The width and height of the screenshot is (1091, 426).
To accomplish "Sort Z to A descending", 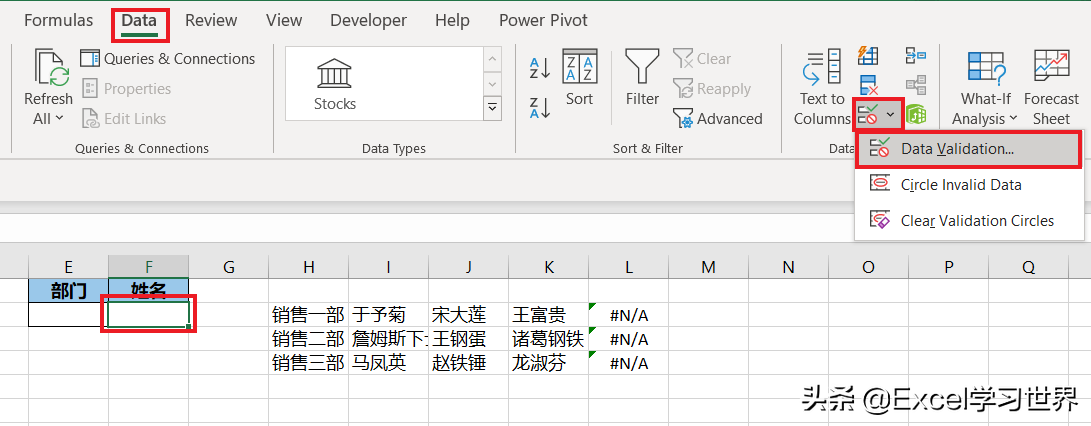I will click(x=540, y=106).
